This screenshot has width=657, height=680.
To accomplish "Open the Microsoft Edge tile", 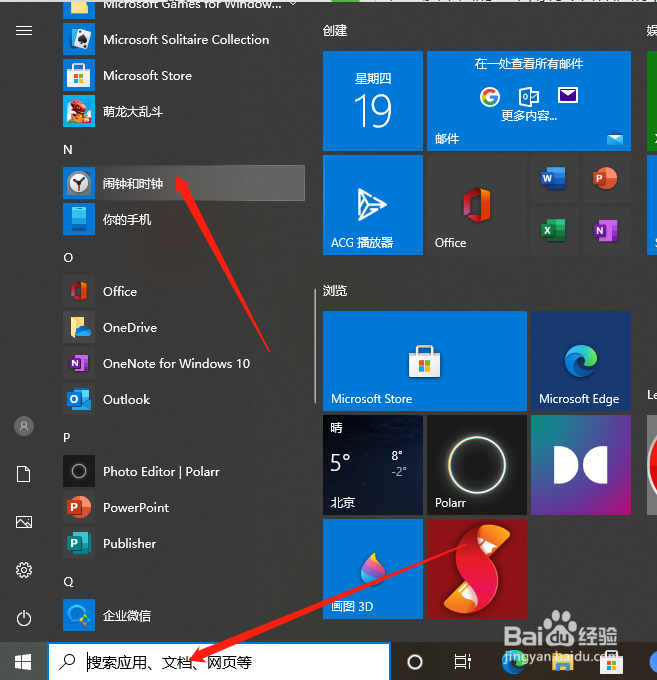I will click(581, 361).
